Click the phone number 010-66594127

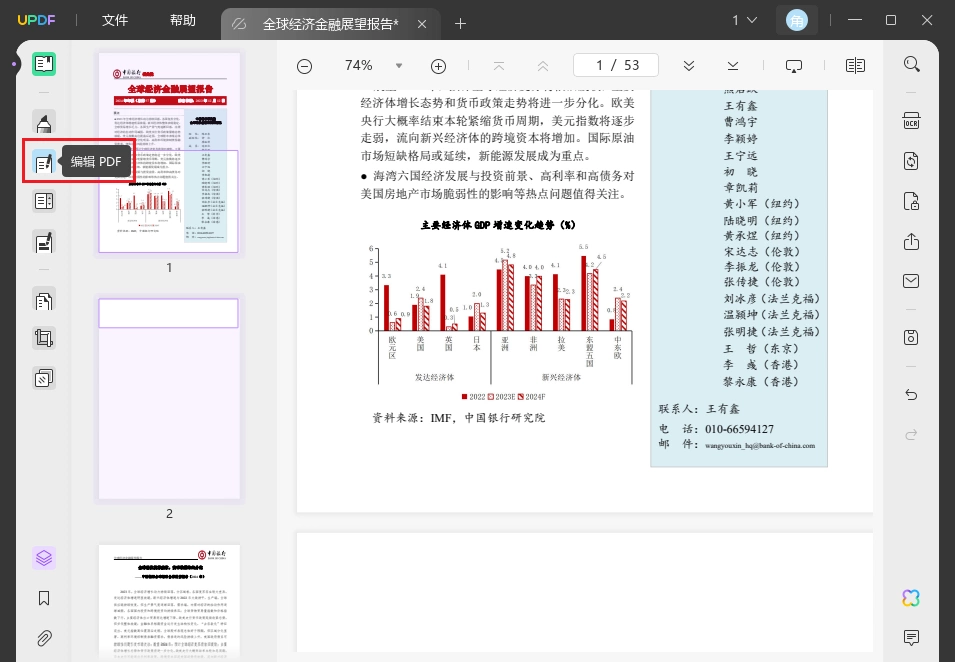739,429
